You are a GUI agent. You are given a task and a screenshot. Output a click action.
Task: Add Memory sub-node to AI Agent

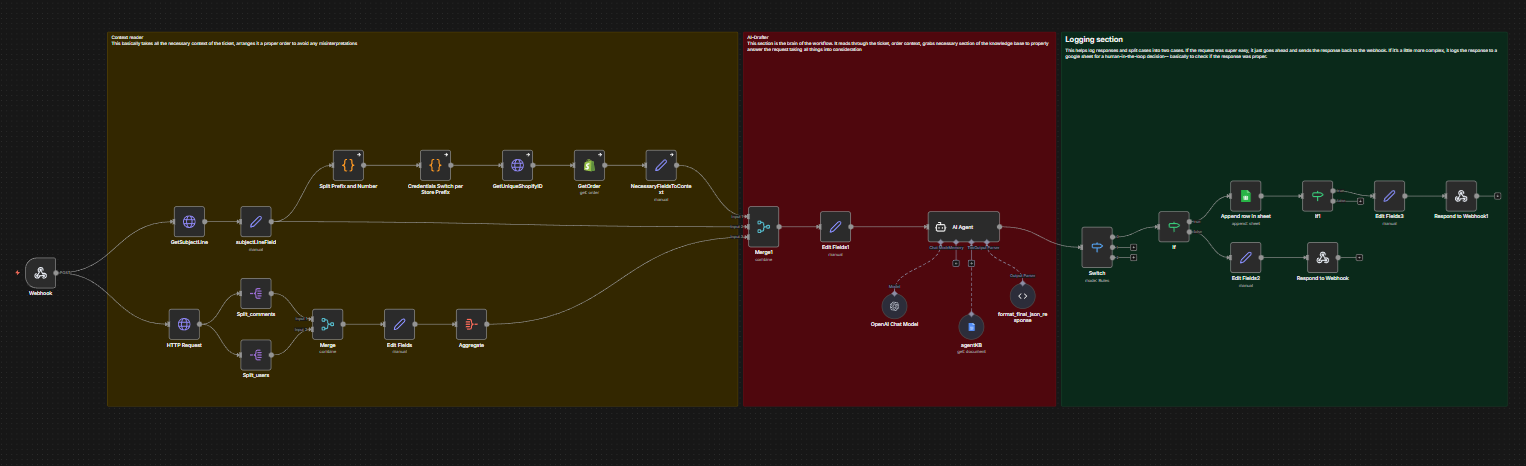[956, 263]
